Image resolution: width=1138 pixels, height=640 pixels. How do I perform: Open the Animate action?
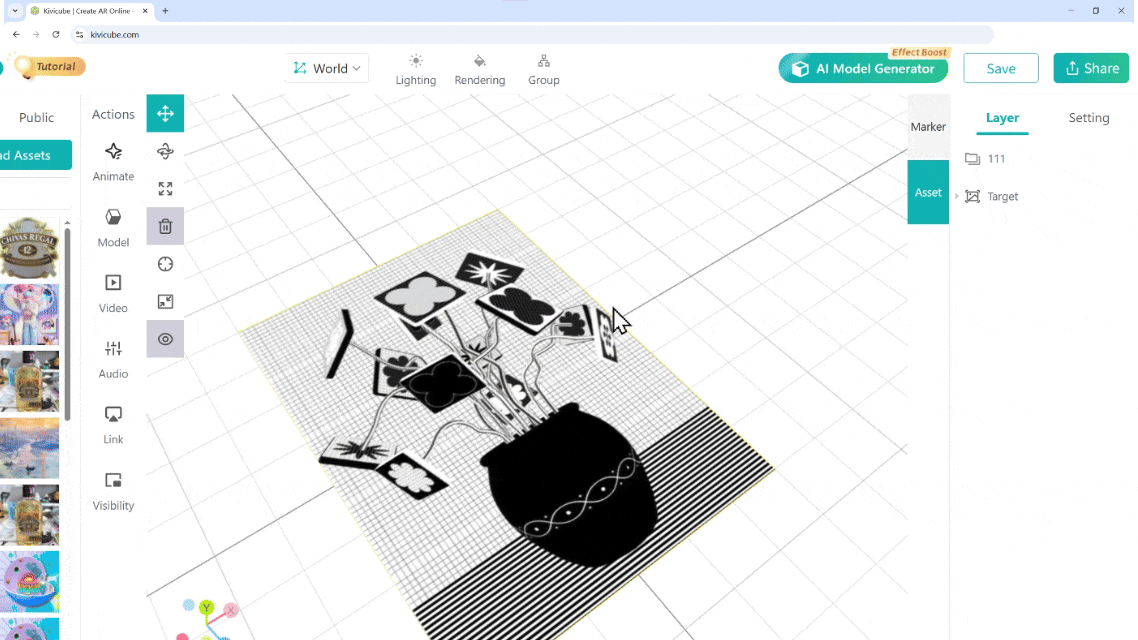tap(113, 161)
